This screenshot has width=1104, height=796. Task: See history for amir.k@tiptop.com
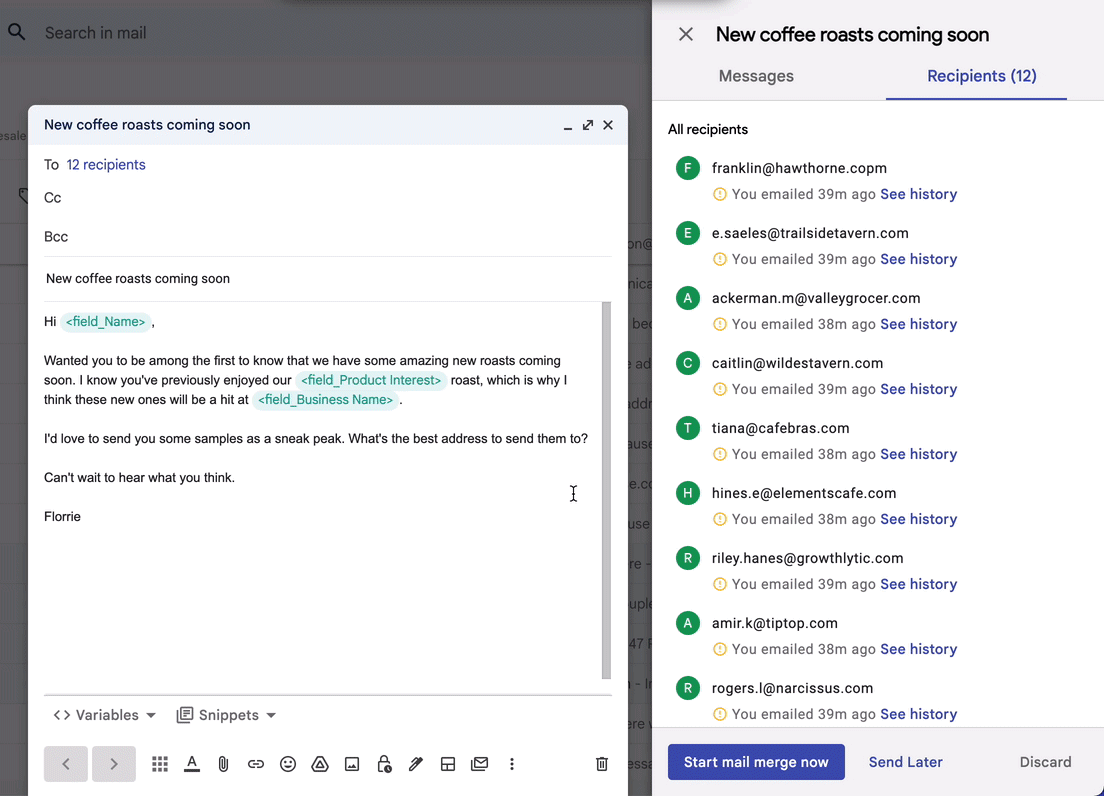(919, 649)
